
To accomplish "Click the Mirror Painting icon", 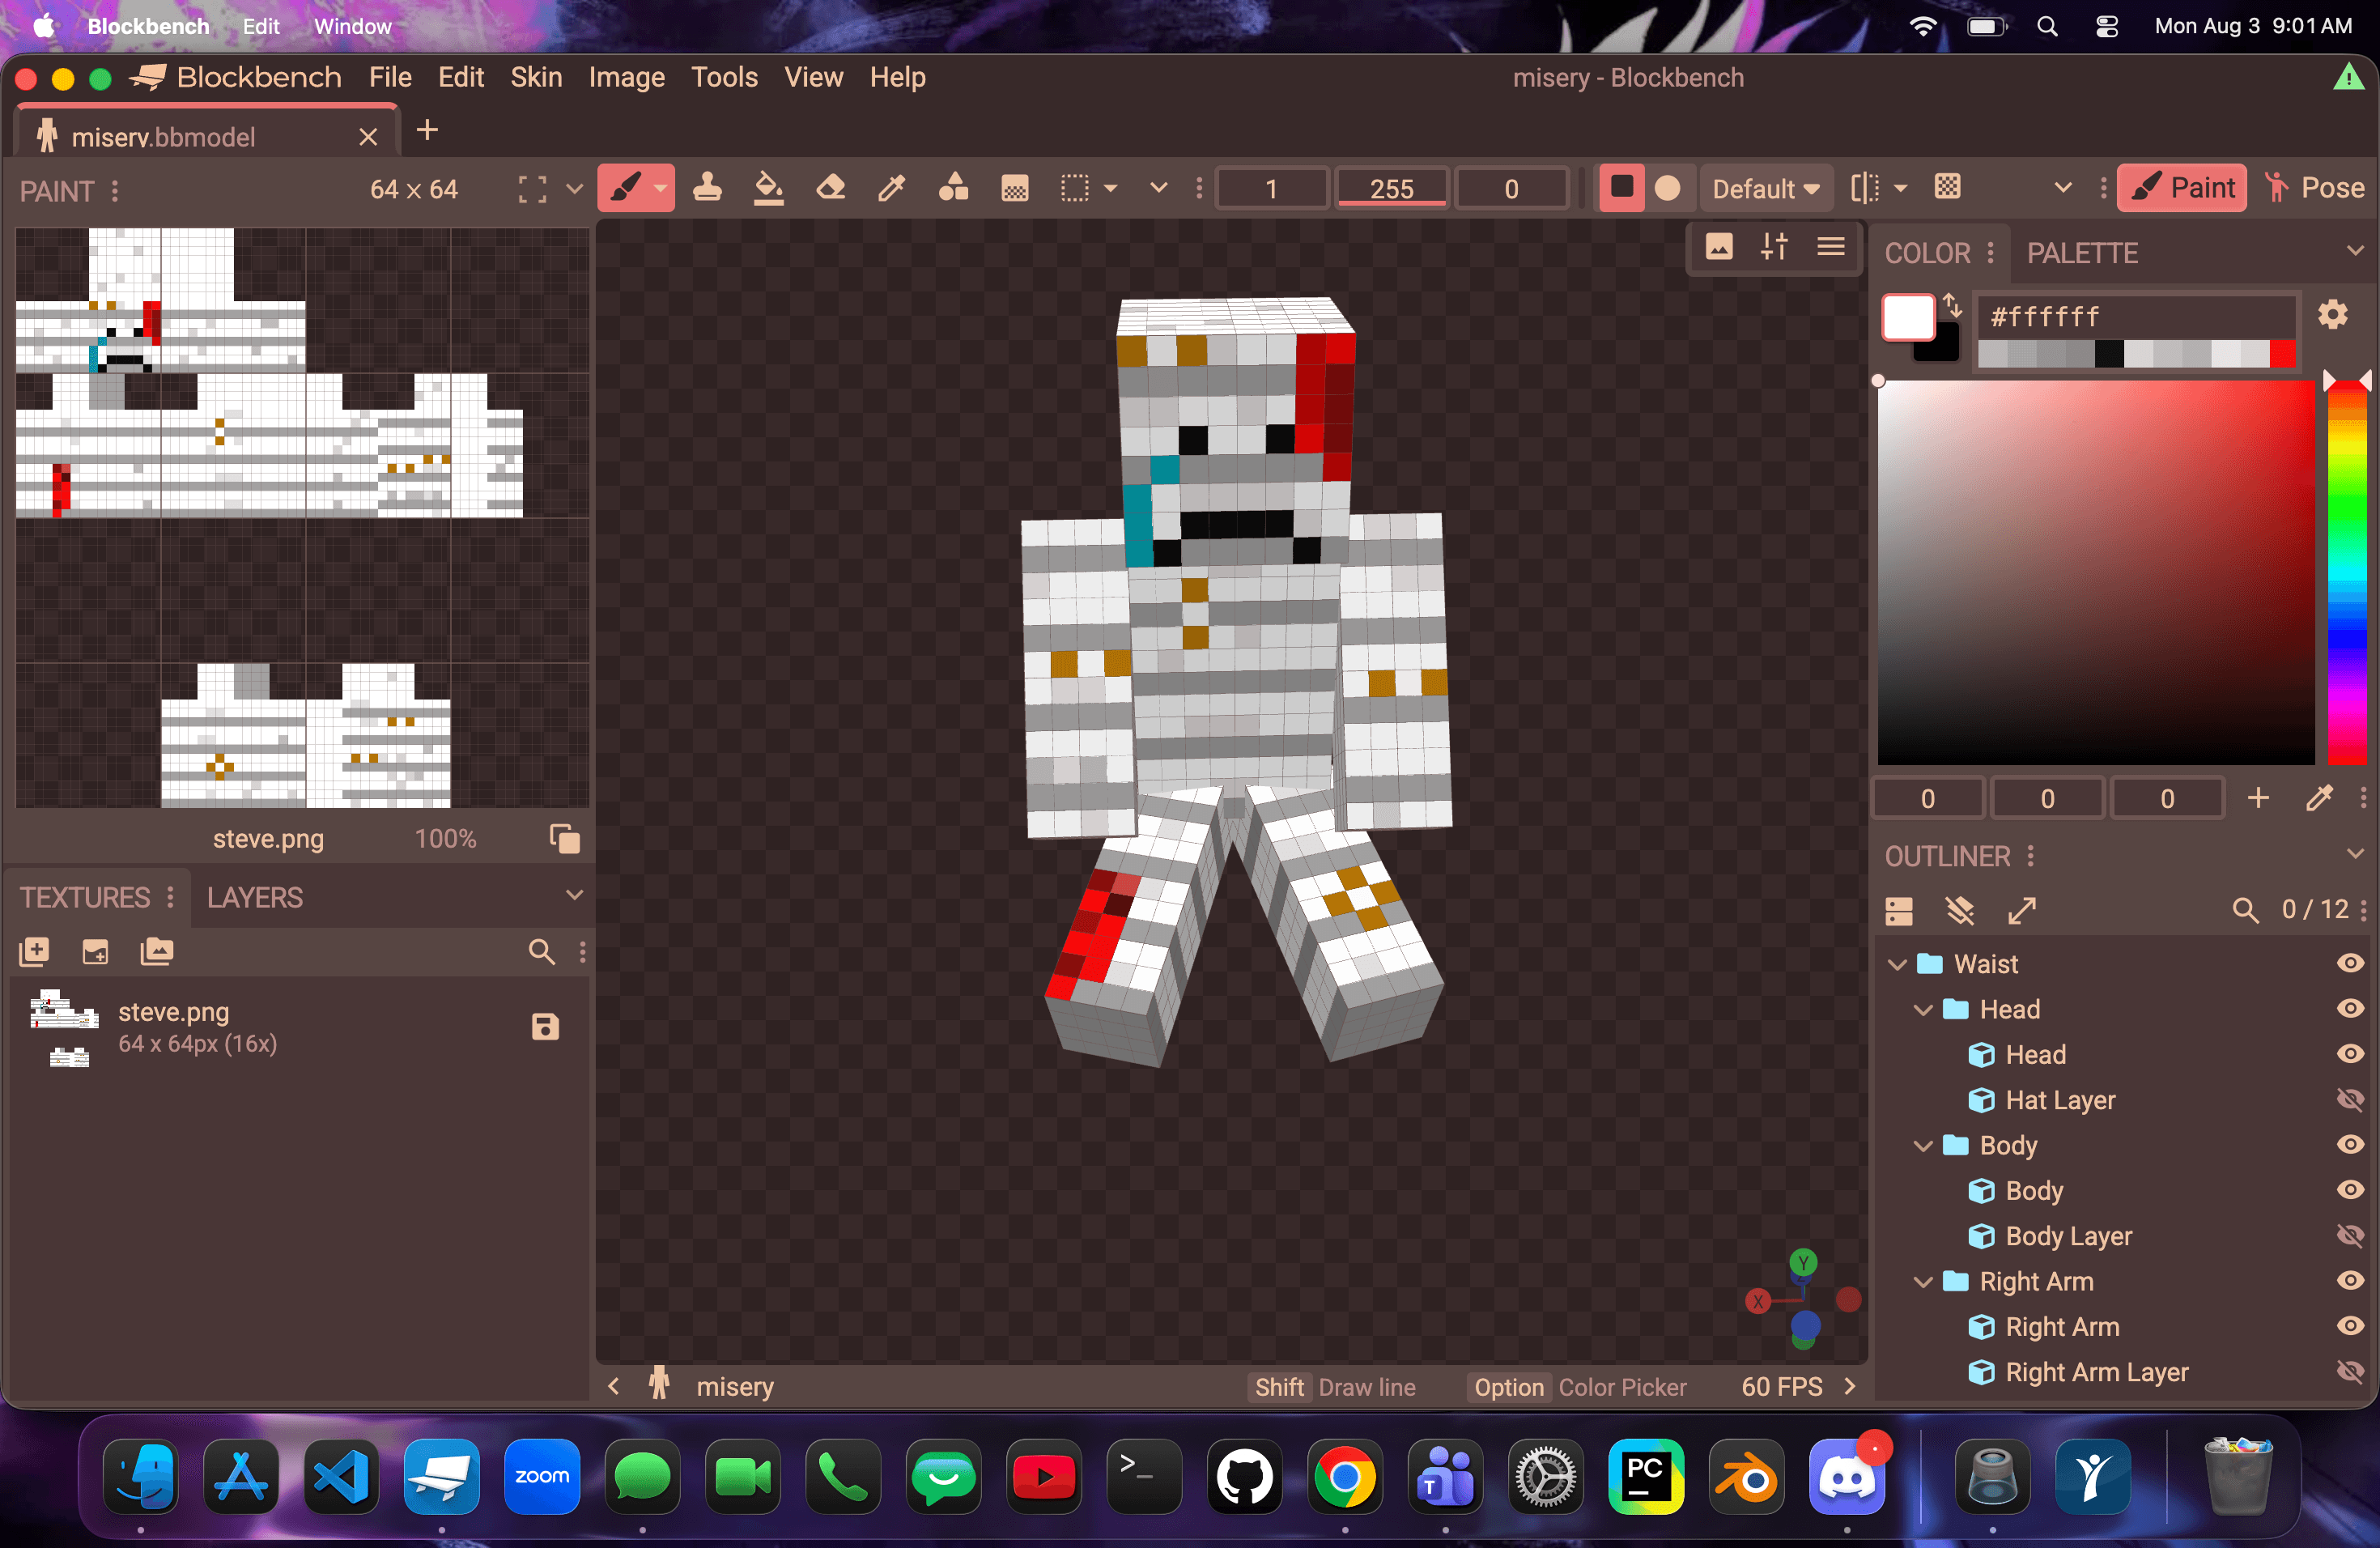I will point(1864,188).
